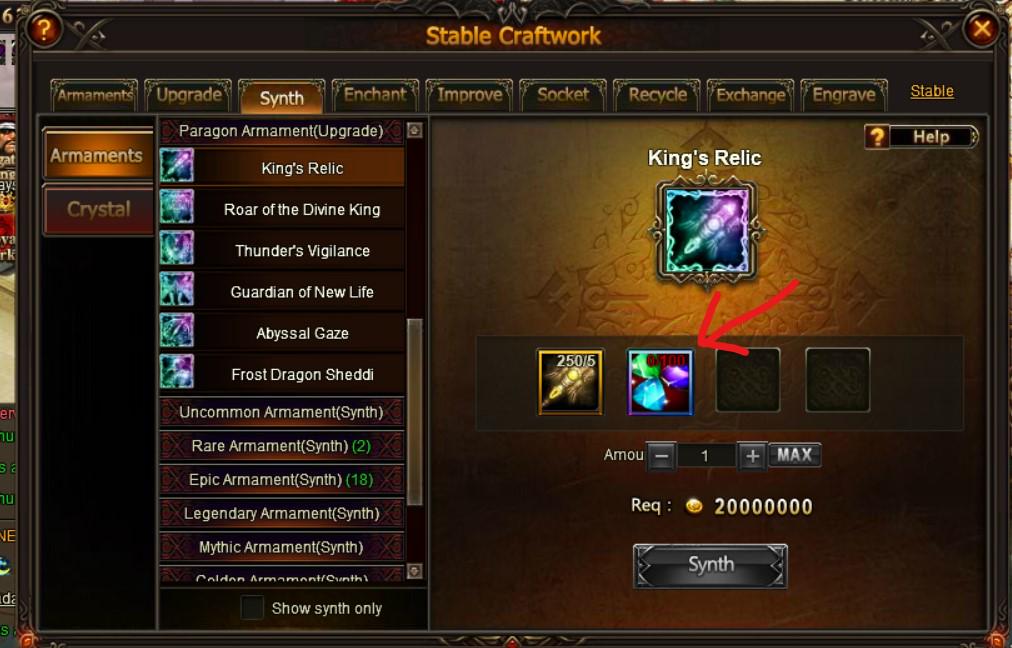Select the golden material slot showing 250/5

pos(571,382)
